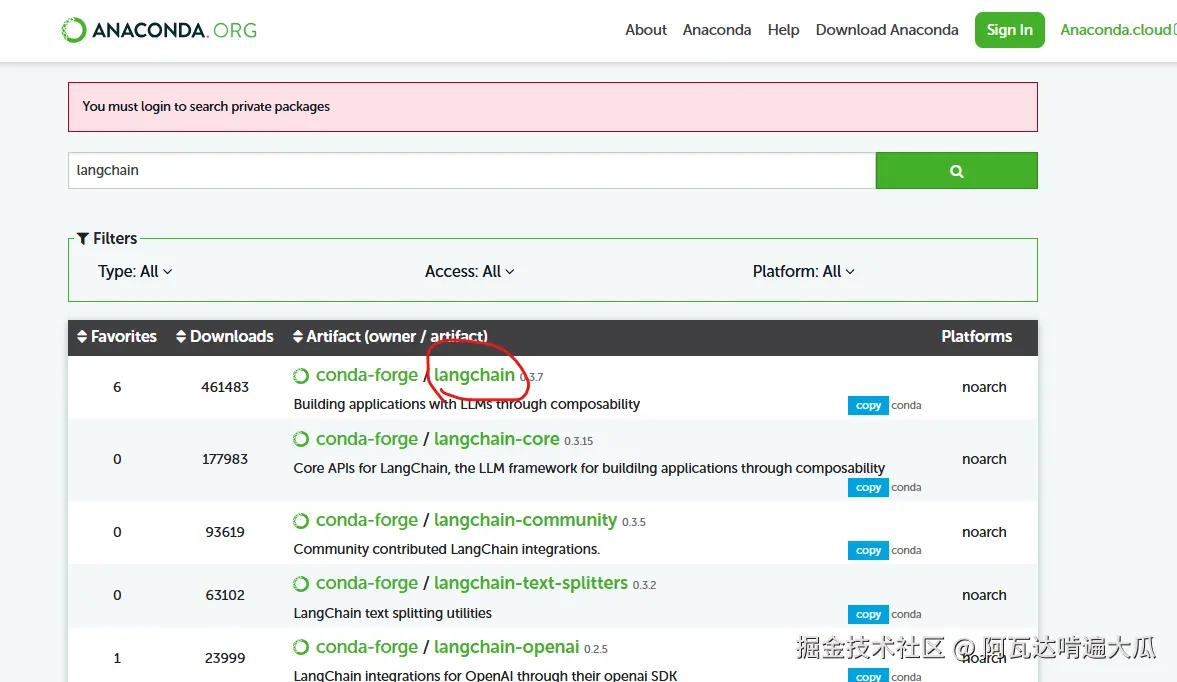Click the download count 177983

pyautogui.click(x=225, y=459)
